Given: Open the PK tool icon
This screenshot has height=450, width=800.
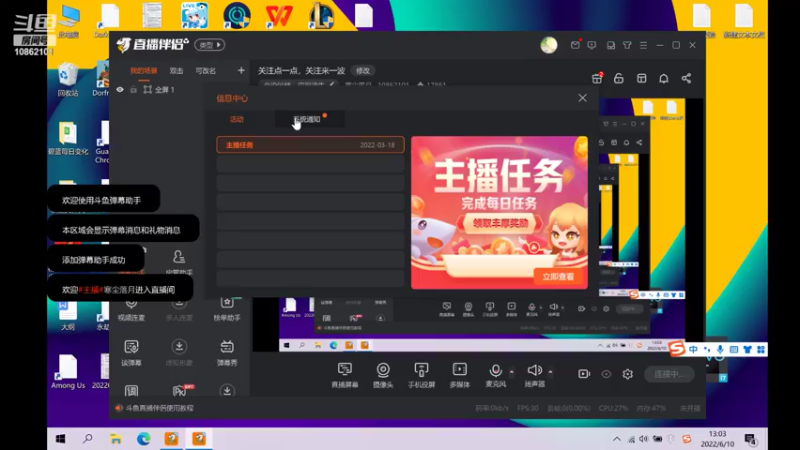Looking at the screenshot, I should point(179,391).
